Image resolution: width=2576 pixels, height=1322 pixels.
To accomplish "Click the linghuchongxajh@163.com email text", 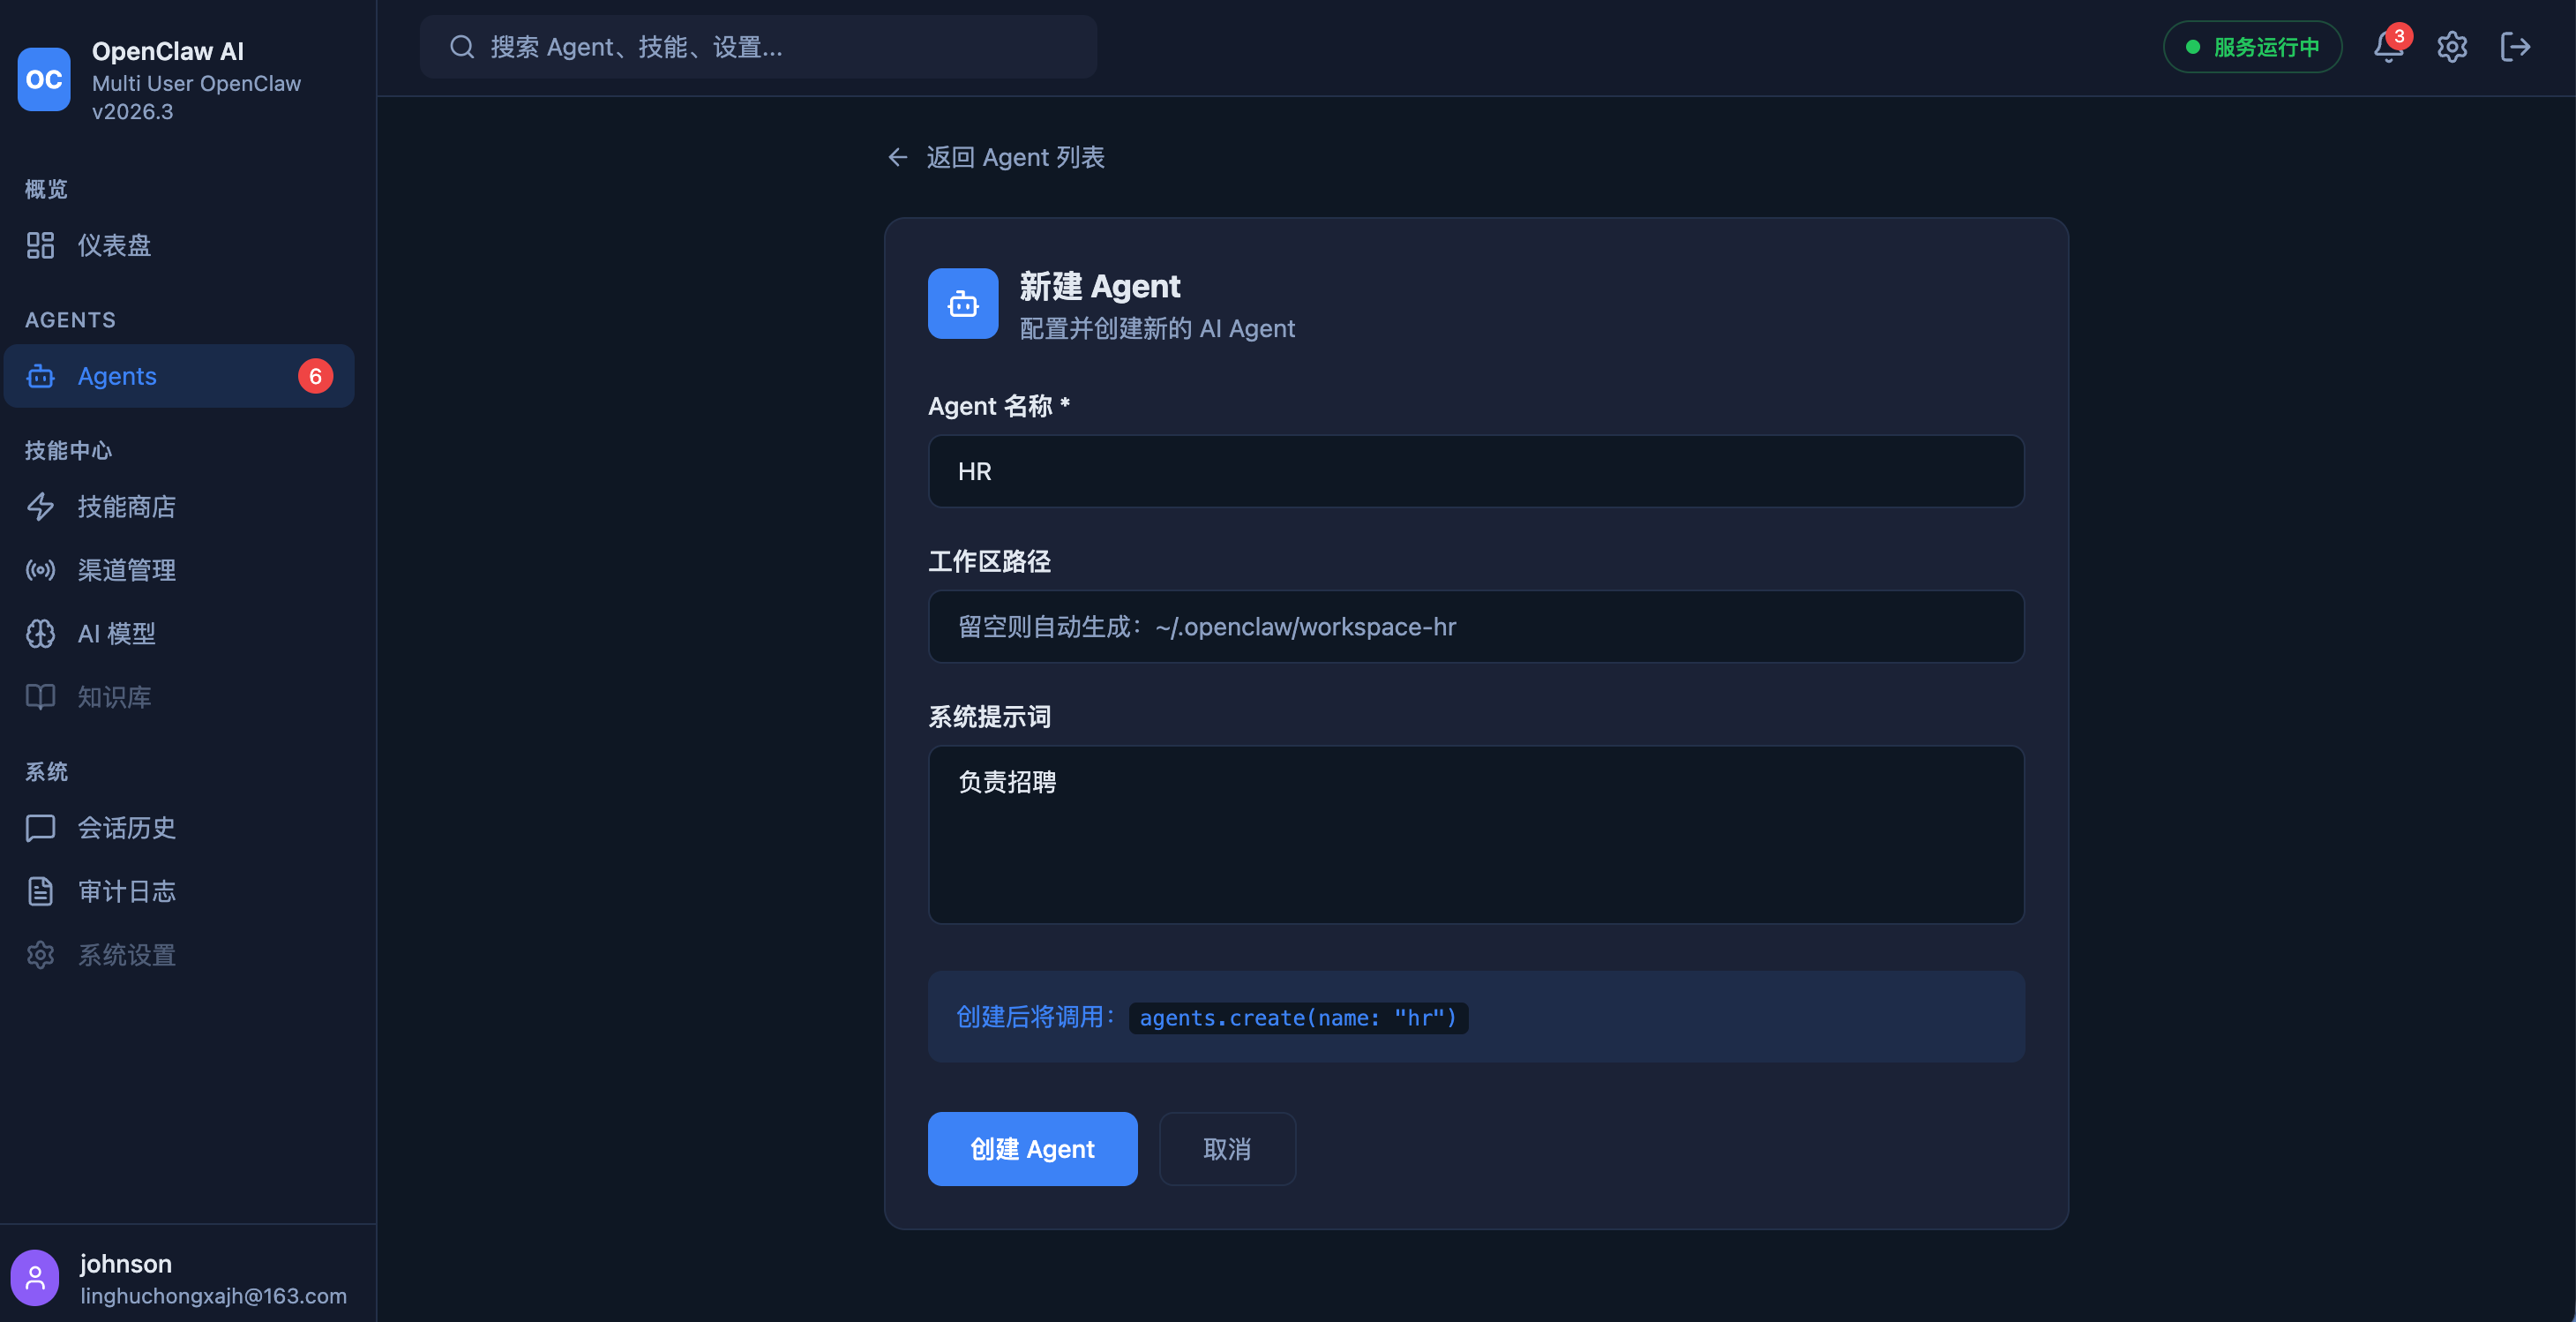I will 214,1296.
